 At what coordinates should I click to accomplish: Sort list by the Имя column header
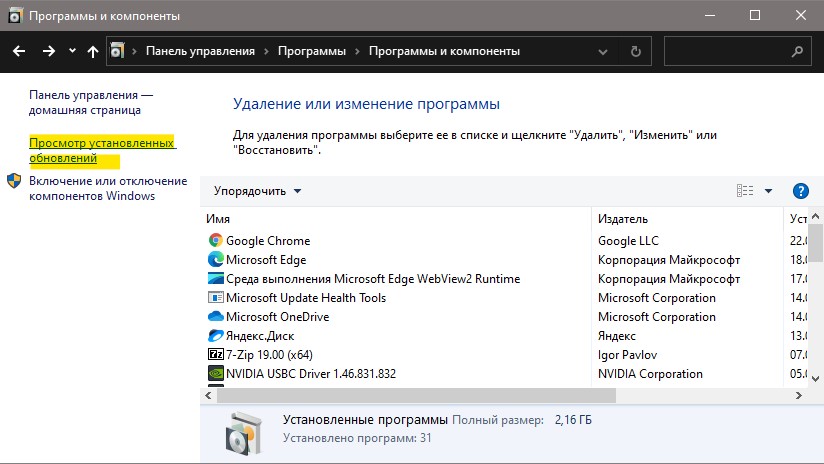218,218
